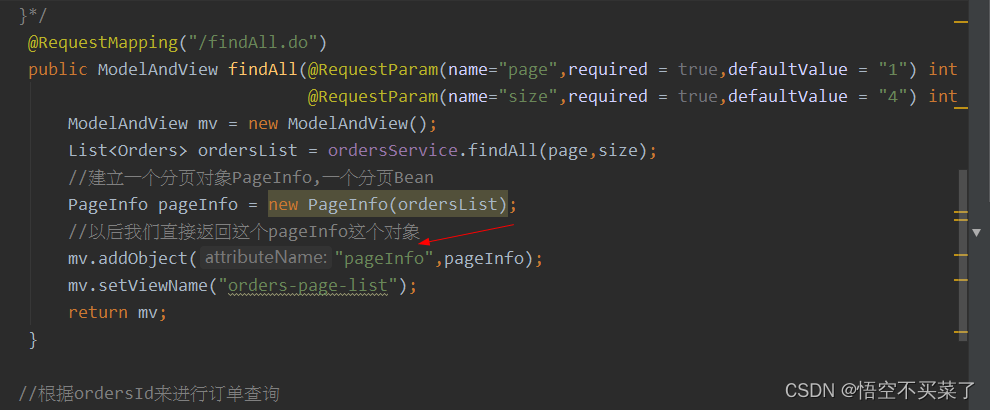This screenshot has width=990, height=410.
Task: Click the public keyword of the method
Action: pos(57,69)
